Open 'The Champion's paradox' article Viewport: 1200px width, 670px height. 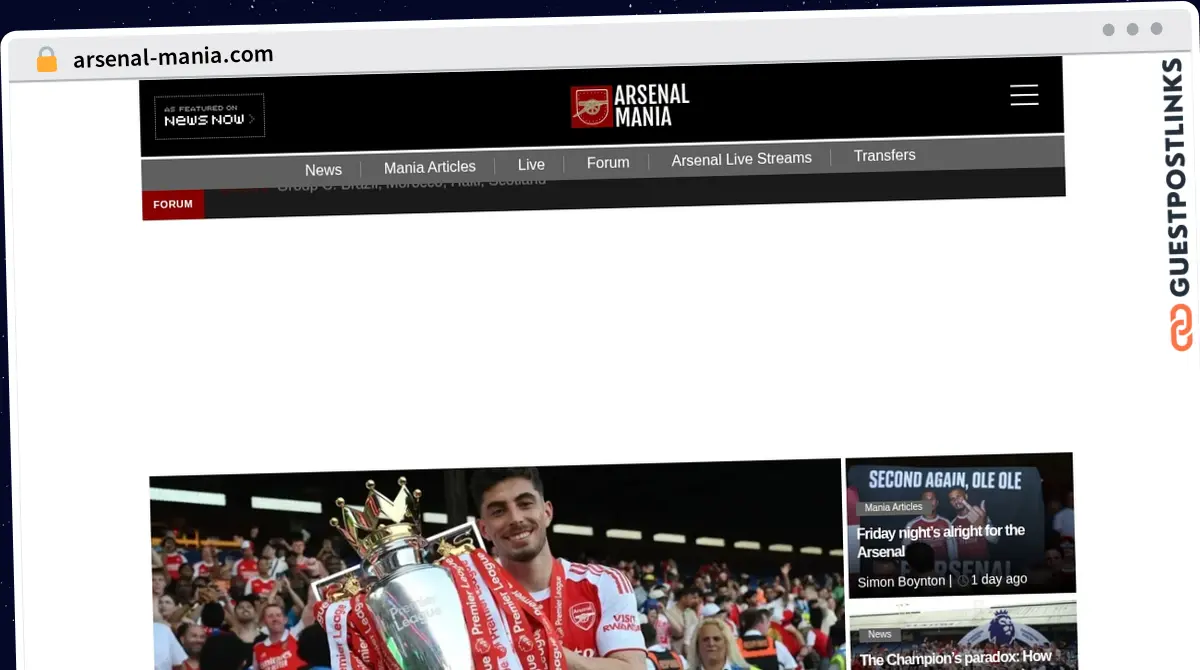pos(956,658)
